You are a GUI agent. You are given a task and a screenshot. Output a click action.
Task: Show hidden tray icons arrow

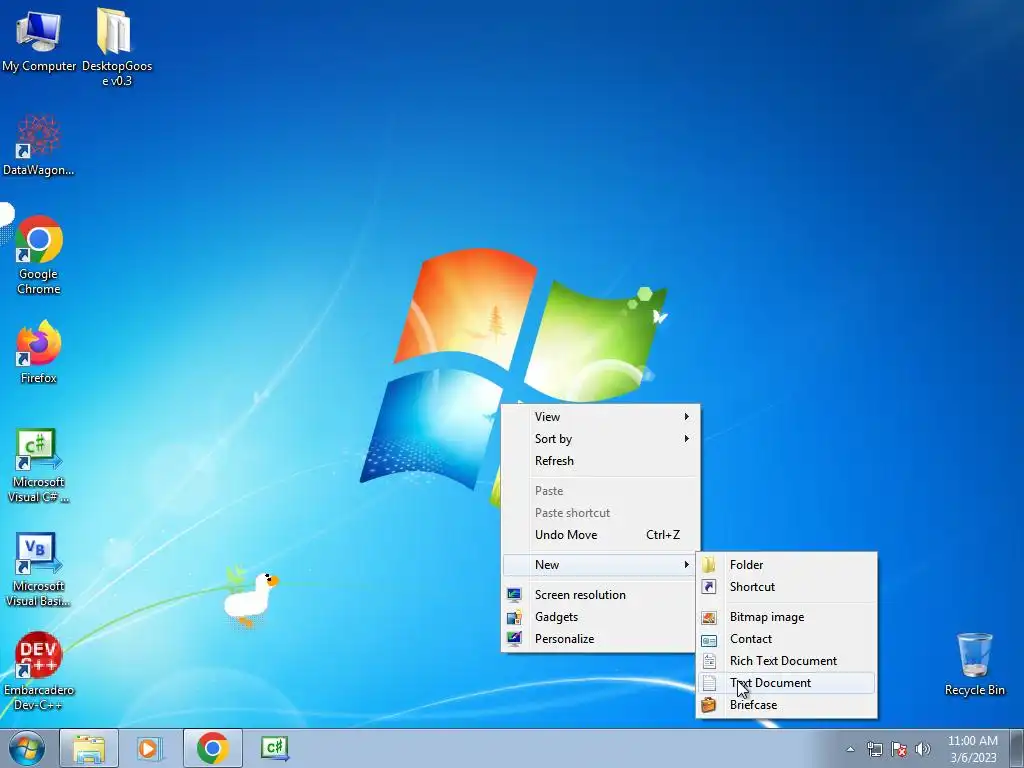coord(850,749)
